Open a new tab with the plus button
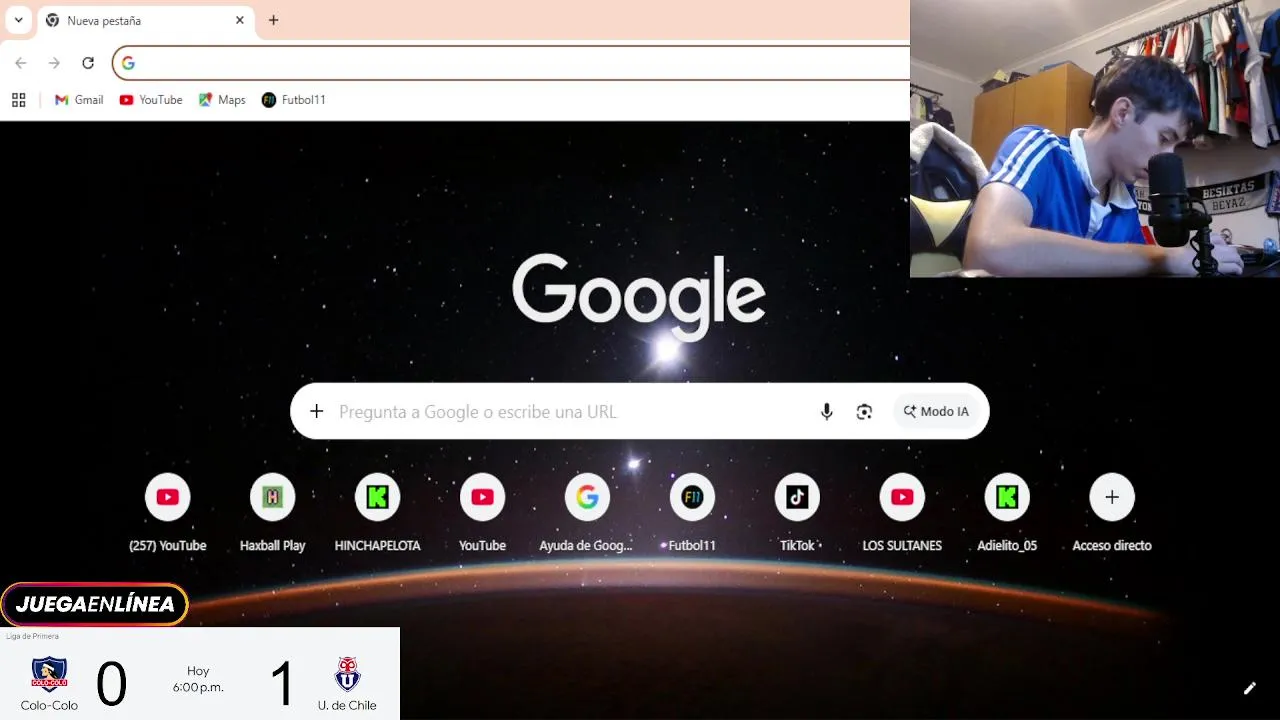Screen dimensions: 1280x720 coord(273,20)
